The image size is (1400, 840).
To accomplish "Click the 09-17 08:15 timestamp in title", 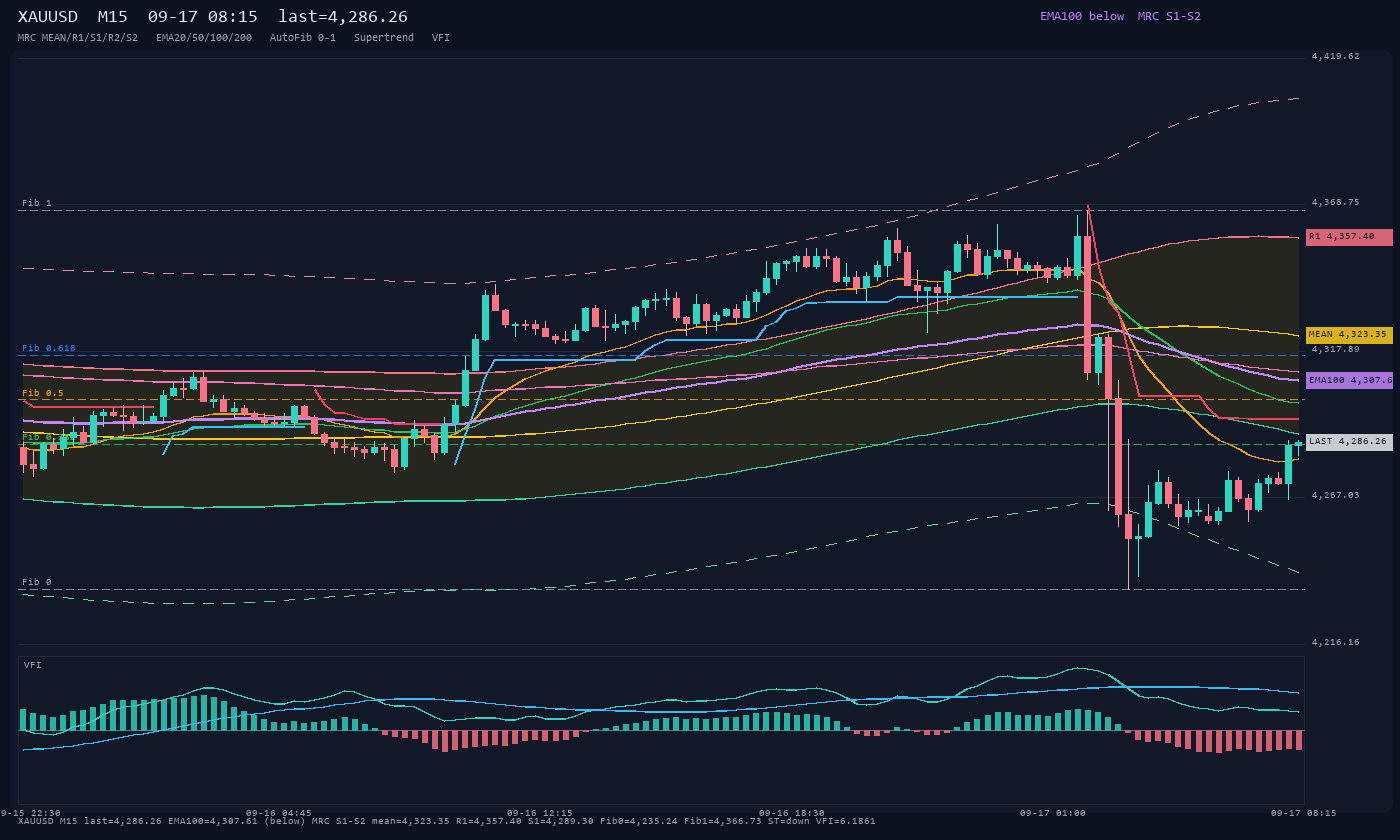I will [x=202, y=17].
